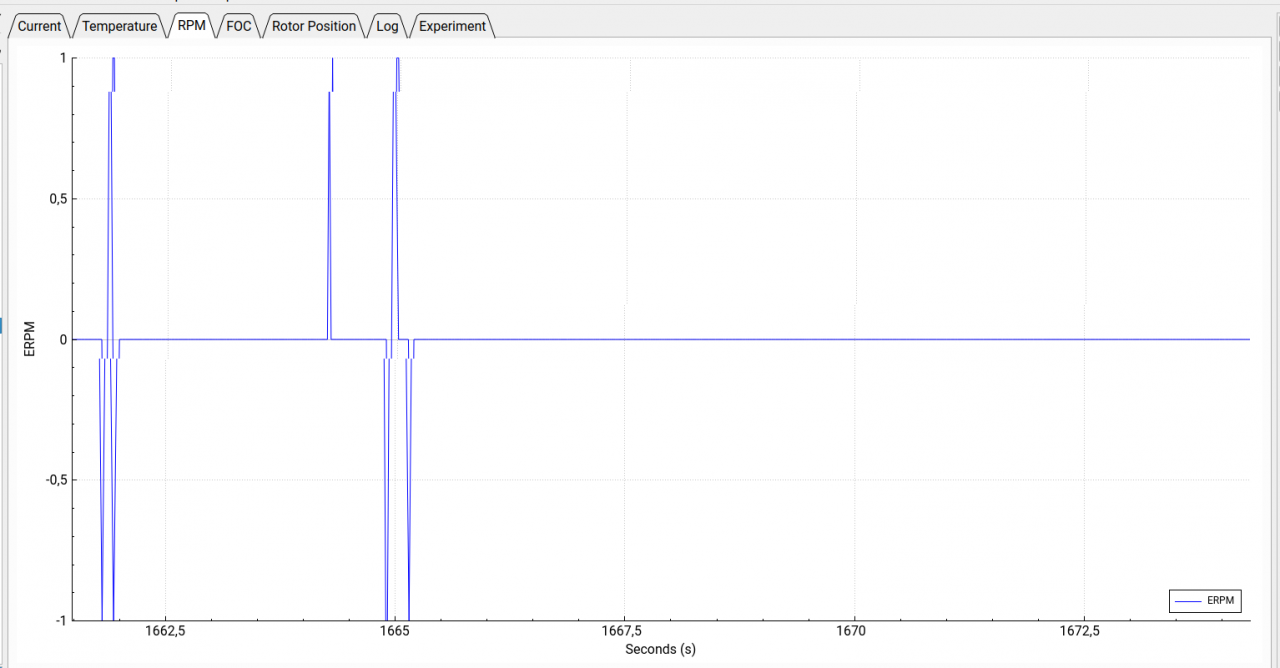Click the -1 y-axis tick label
Image resolution: width=1280 pixels, height=668 pixels.
(x=62, y=620)
